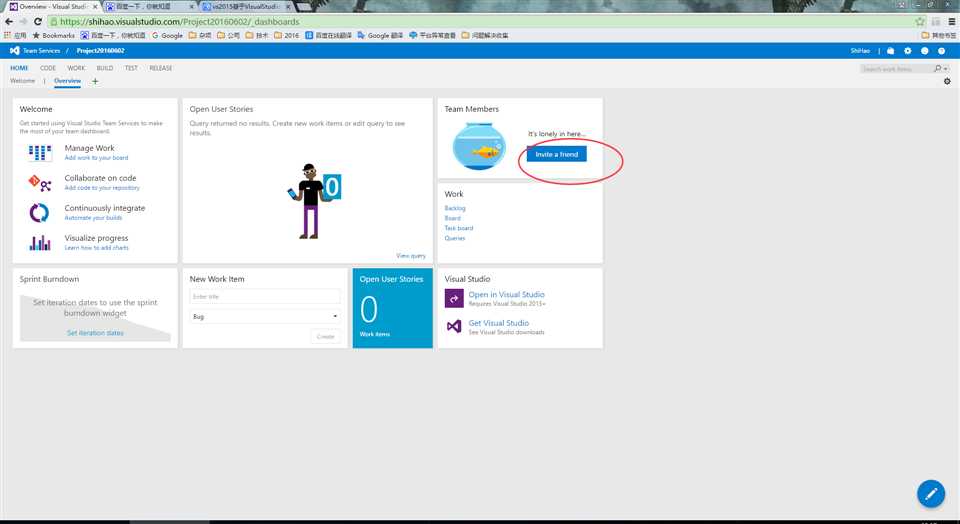The image size is (960, 524).
Task: Click the Enter title input field
Action: tap(265, 296)
